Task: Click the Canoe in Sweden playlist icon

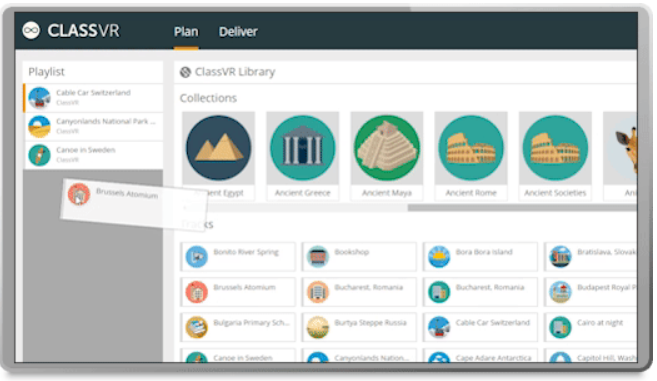Action: (x=39, y=155)
